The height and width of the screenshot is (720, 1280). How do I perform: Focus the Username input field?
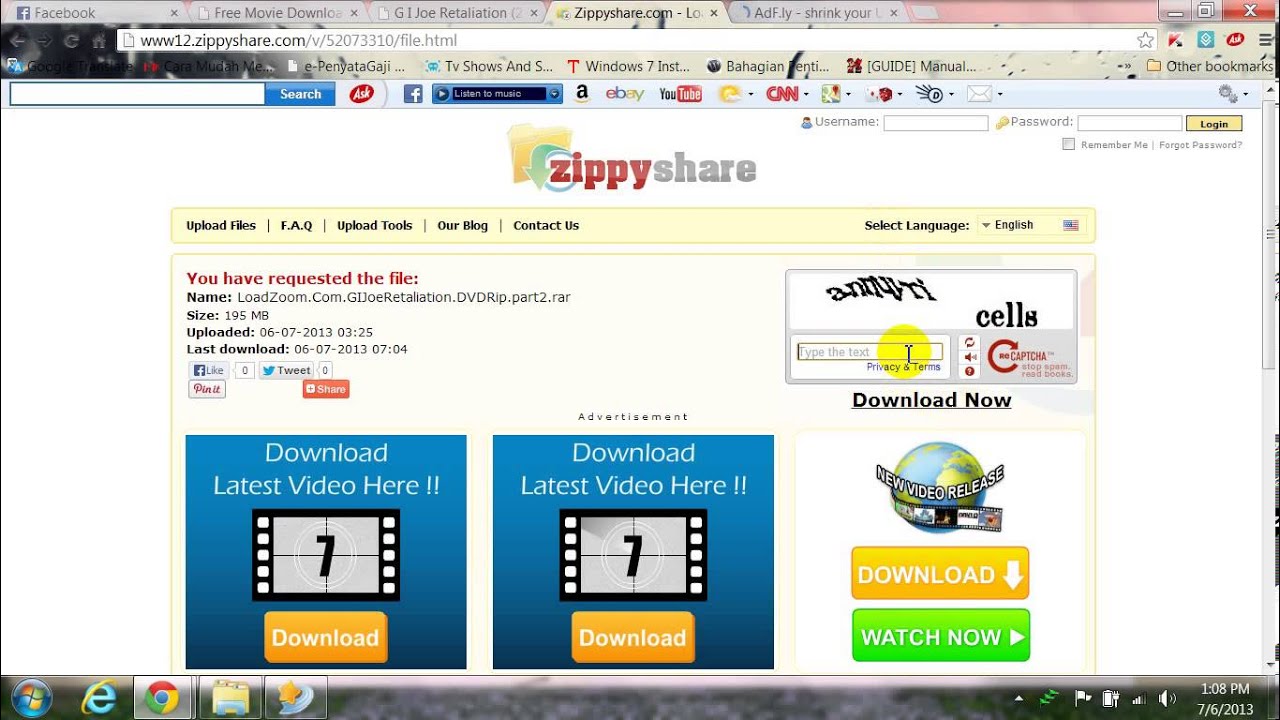coord(935,123)
